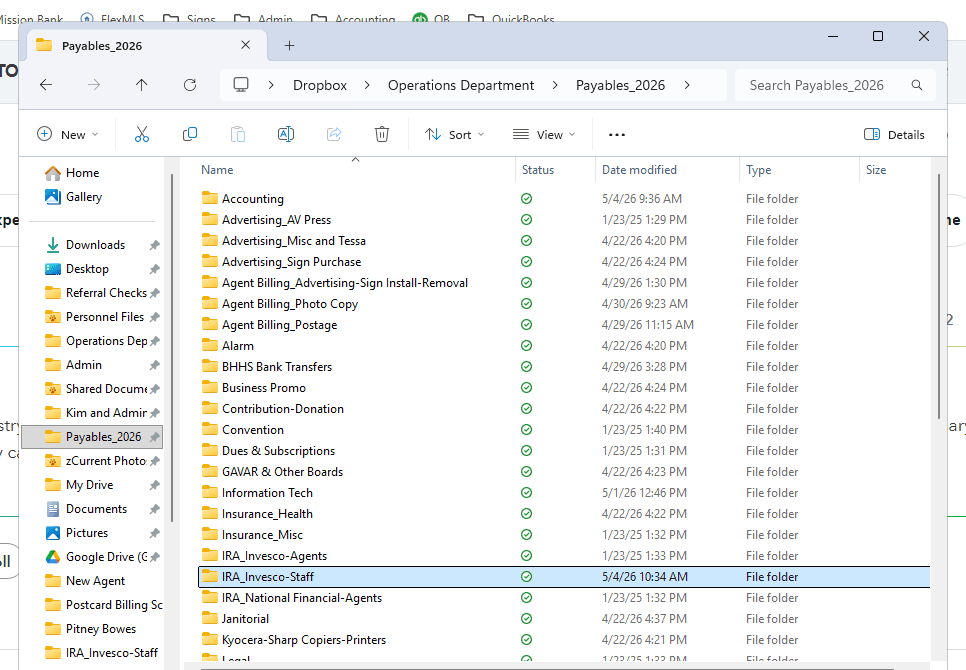
Task: Toggle the Details pane button
Action: click(x=894, y=134)
